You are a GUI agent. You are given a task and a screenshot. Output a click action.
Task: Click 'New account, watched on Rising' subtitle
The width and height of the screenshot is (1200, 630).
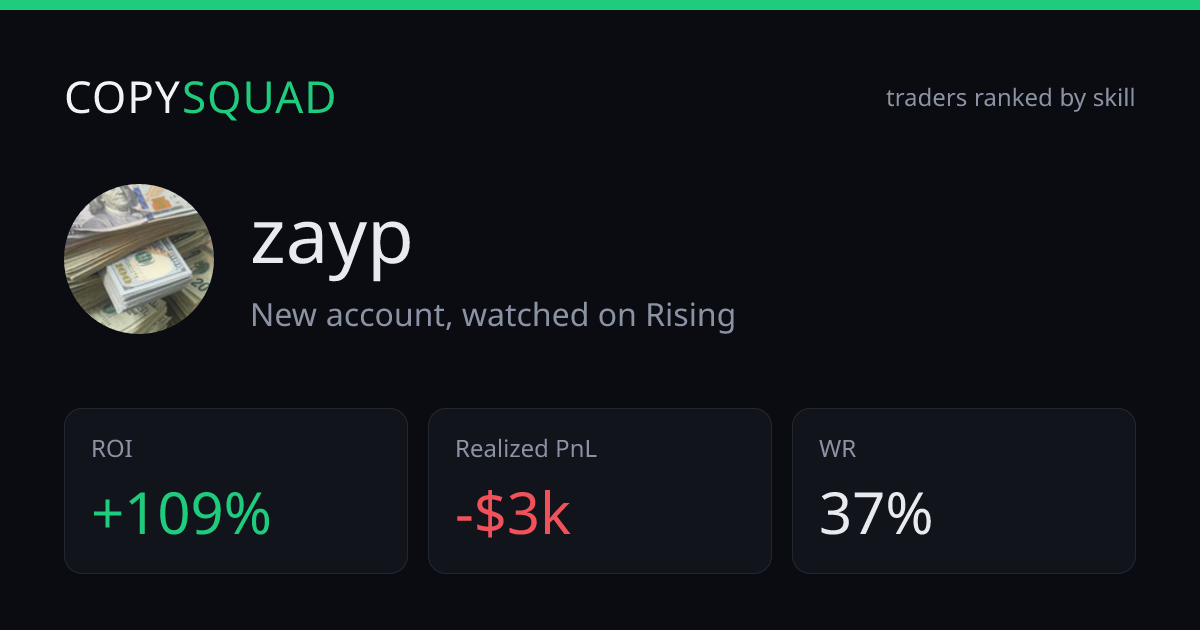click(493, 316)
